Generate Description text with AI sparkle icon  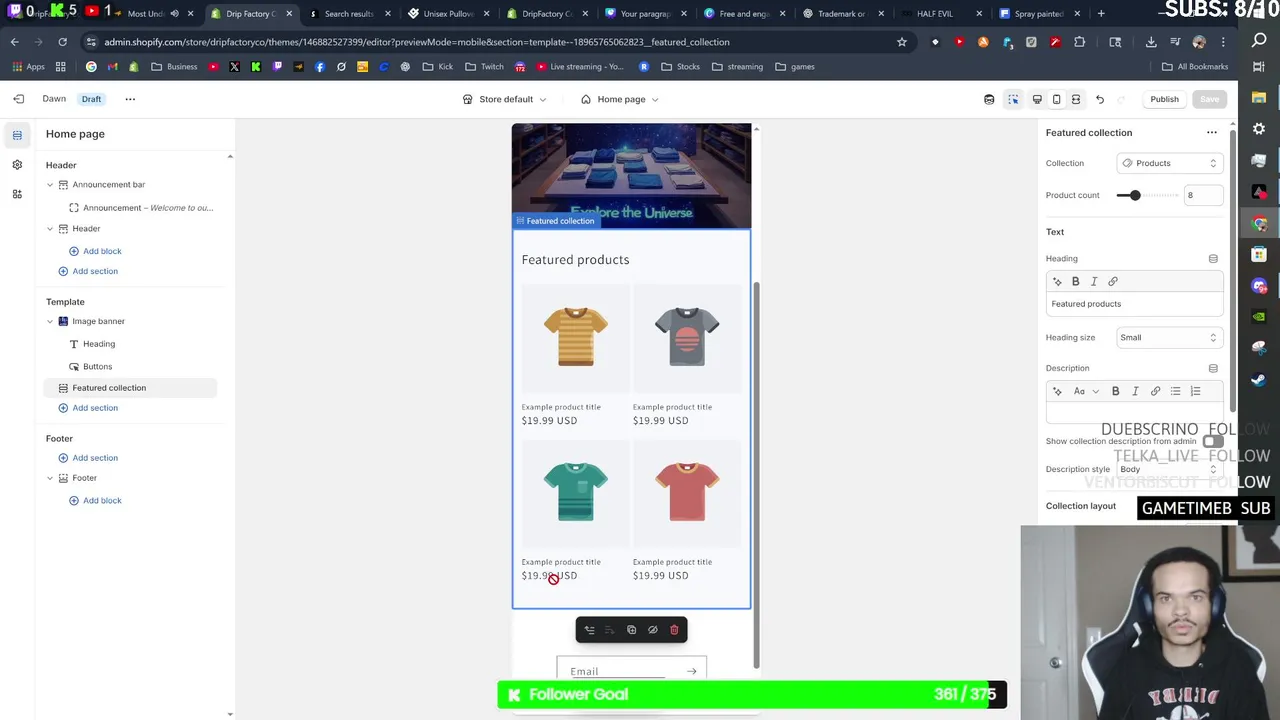(x=1058, y=391)
